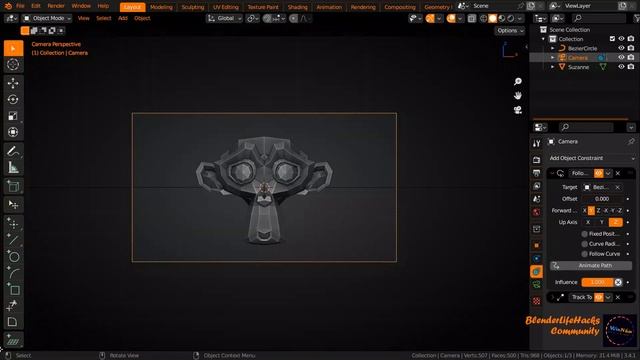The image size is (640, 360).
Task: Disable Camera in renders via camera icon
Action: pos(631,58)
